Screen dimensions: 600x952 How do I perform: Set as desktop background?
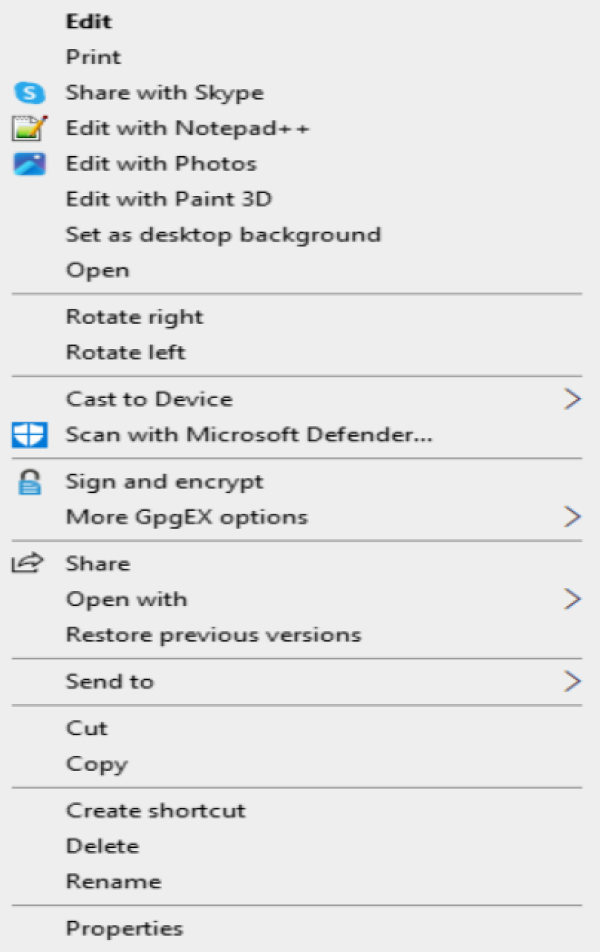point(223,235)
